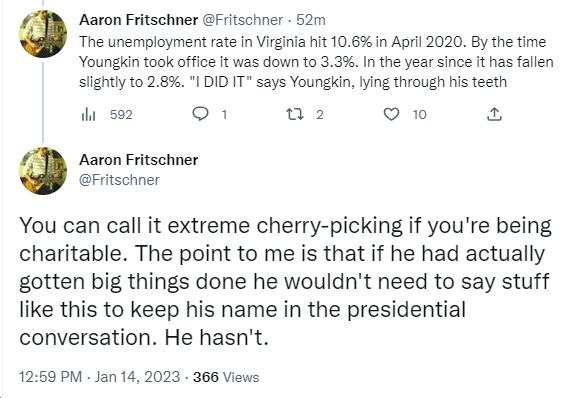
Task: Open the 12:59 PM Jan 14, 2023 timestamp
Action: pos(99,377)
